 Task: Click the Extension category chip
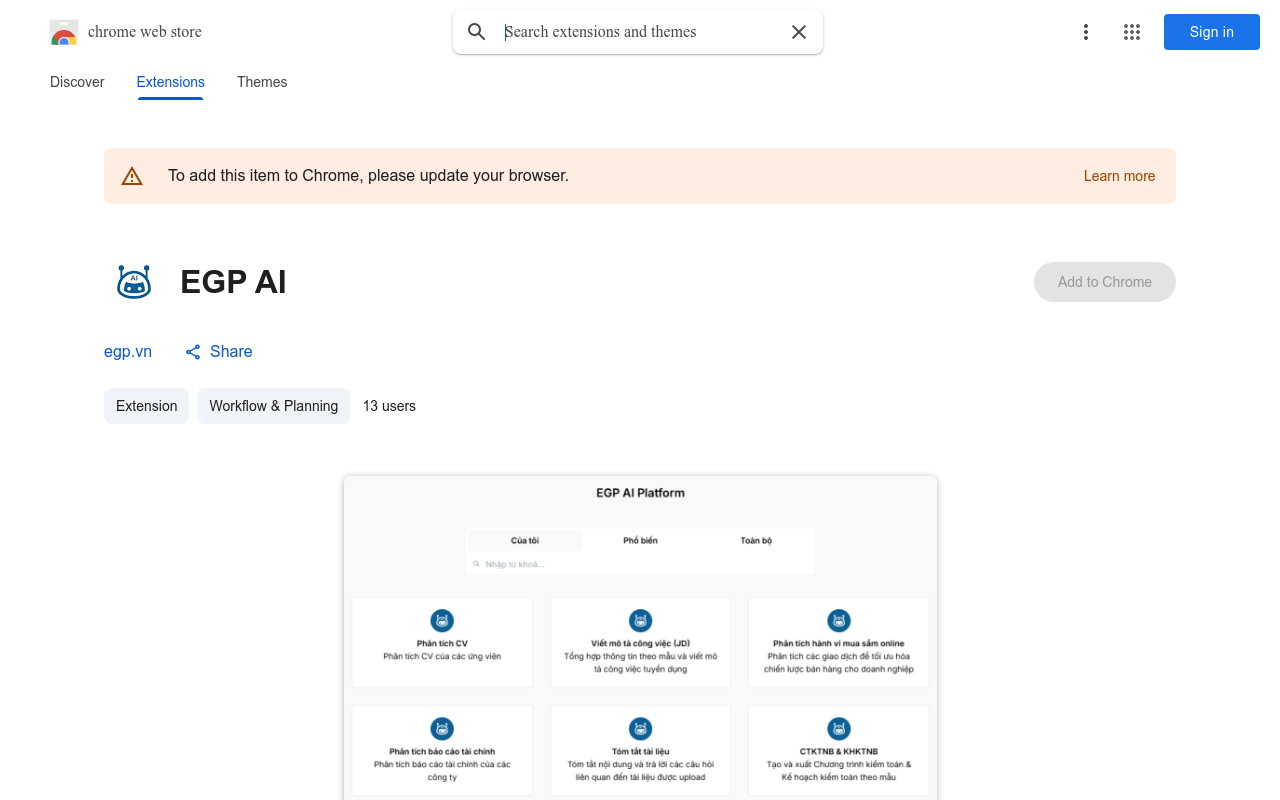pos(147,406)
